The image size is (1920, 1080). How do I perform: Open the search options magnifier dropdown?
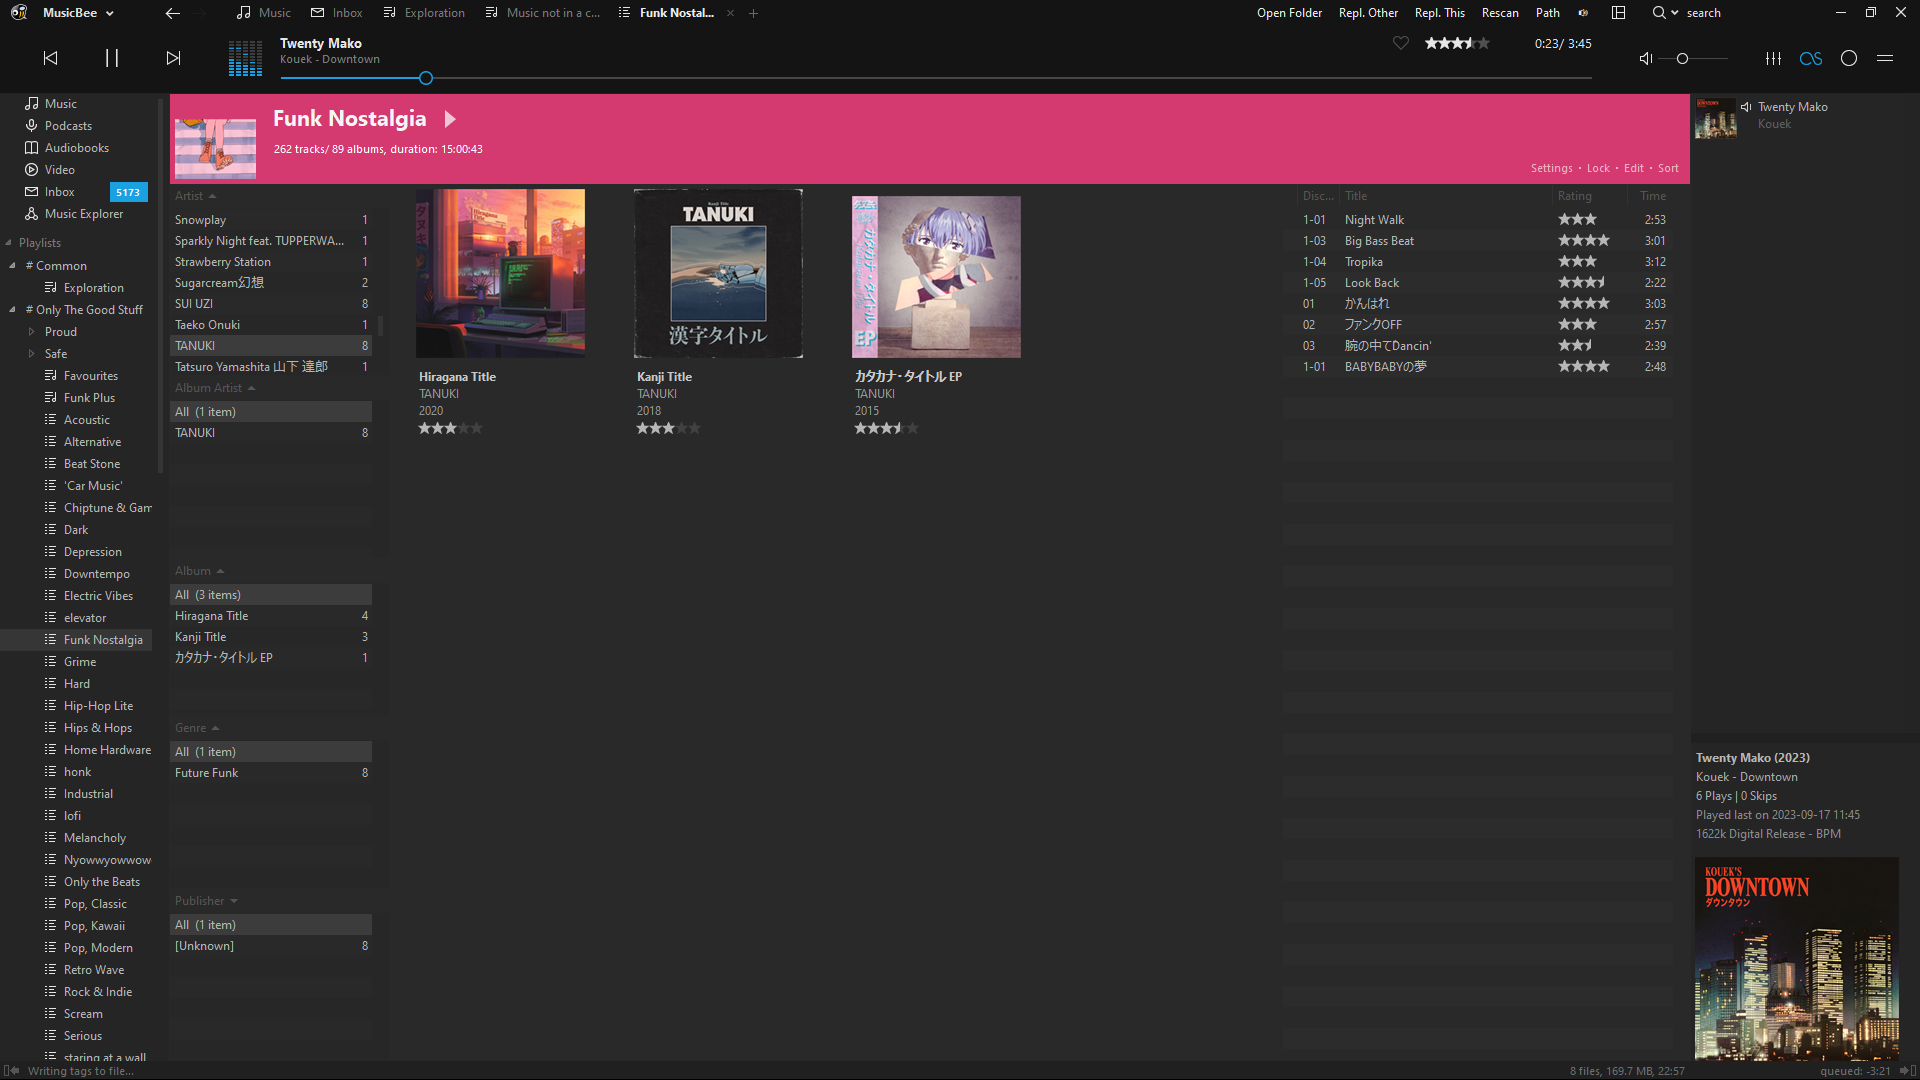tap(1665, 13)
